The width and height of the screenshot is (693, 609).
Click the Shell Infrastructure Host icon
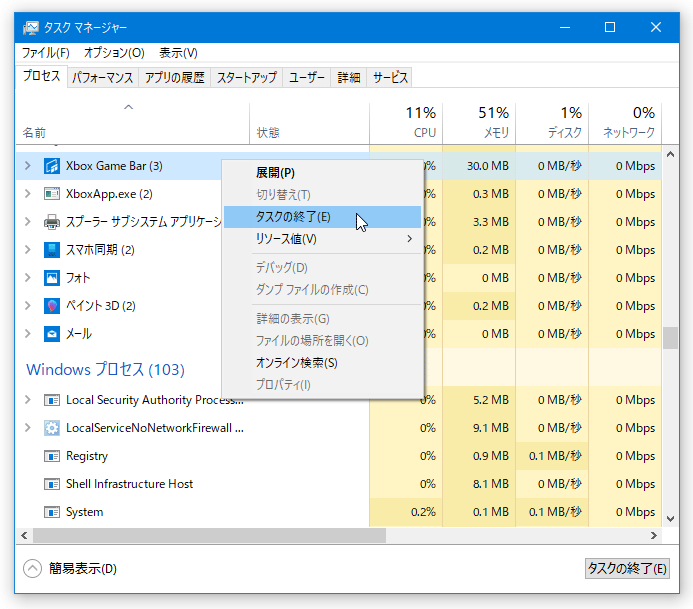tap(52, 484)
